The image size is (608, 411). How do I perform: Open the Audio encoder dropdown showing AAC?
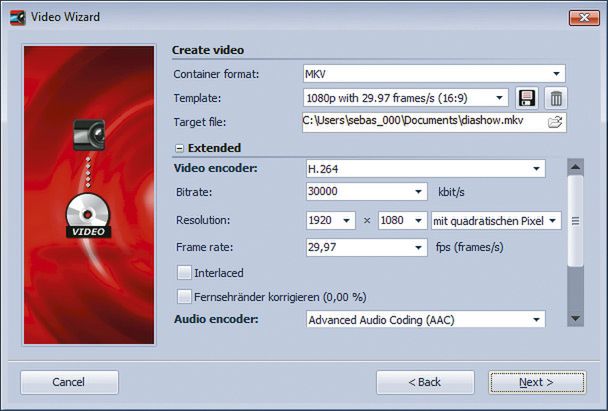click(x=425, y=319)
